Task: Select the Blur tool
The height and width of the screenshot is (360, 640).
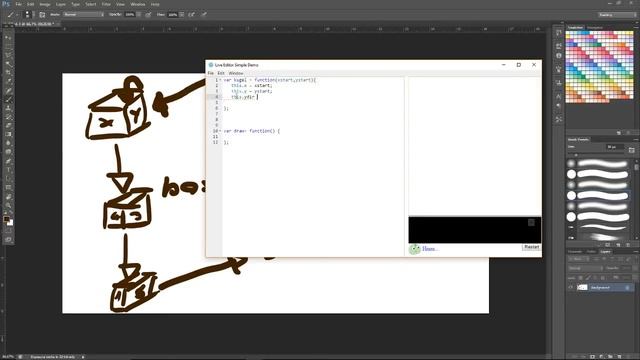Action: point(8,143)
